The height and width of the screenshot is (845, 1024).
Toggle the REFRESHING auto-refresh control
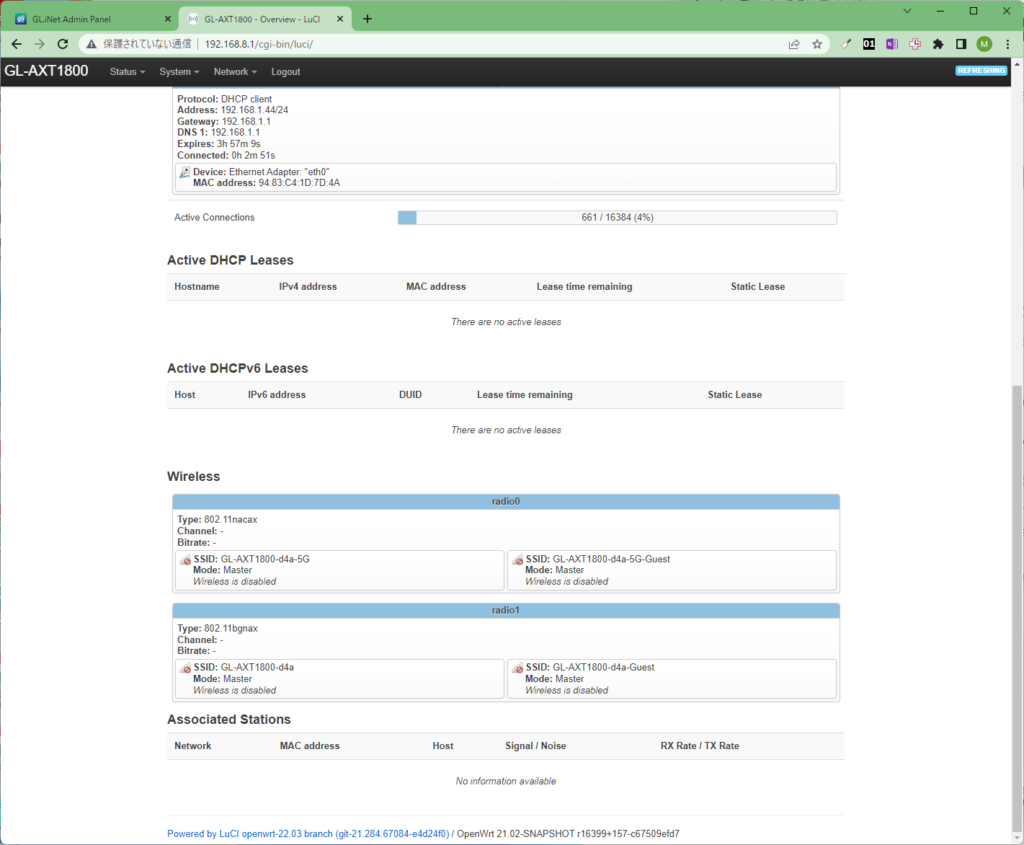point(980,70)
